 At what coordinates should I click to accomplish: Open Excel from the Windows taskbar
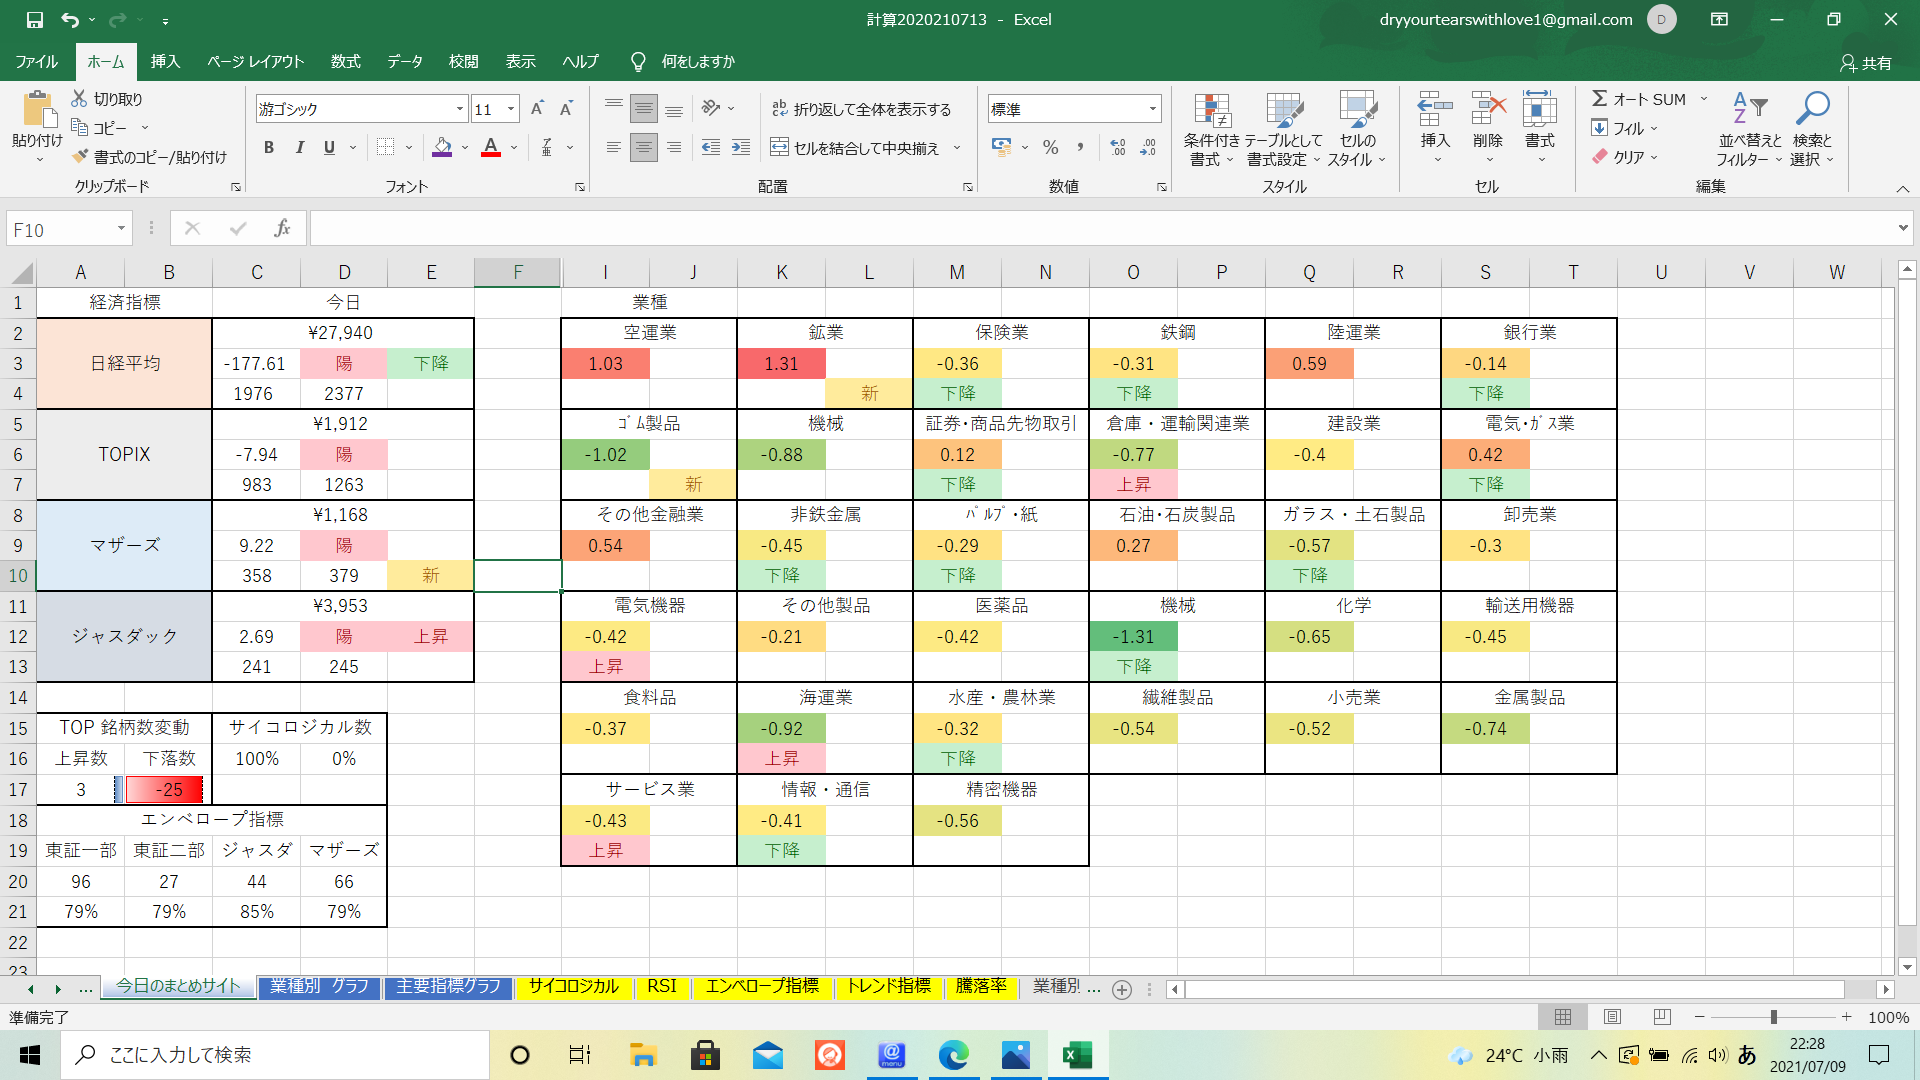tap(1077, 1055)
